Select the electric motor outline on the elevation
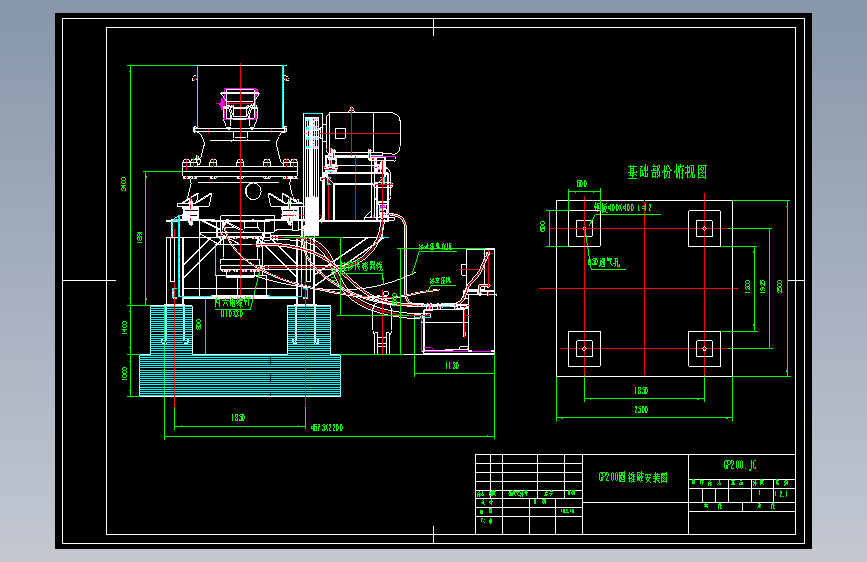This screenshot has width=867, height=562. pyautogui.click(x=362, y=133)
